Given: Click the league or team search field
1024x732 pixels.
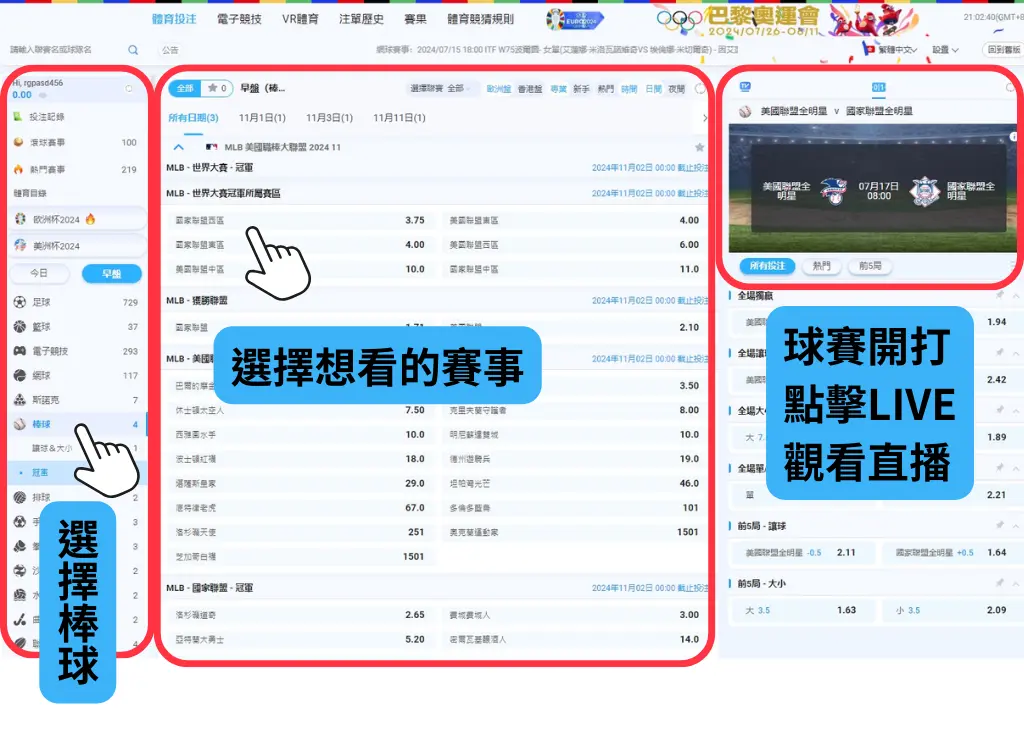Looking at the screenshot, I should (65, 50).
